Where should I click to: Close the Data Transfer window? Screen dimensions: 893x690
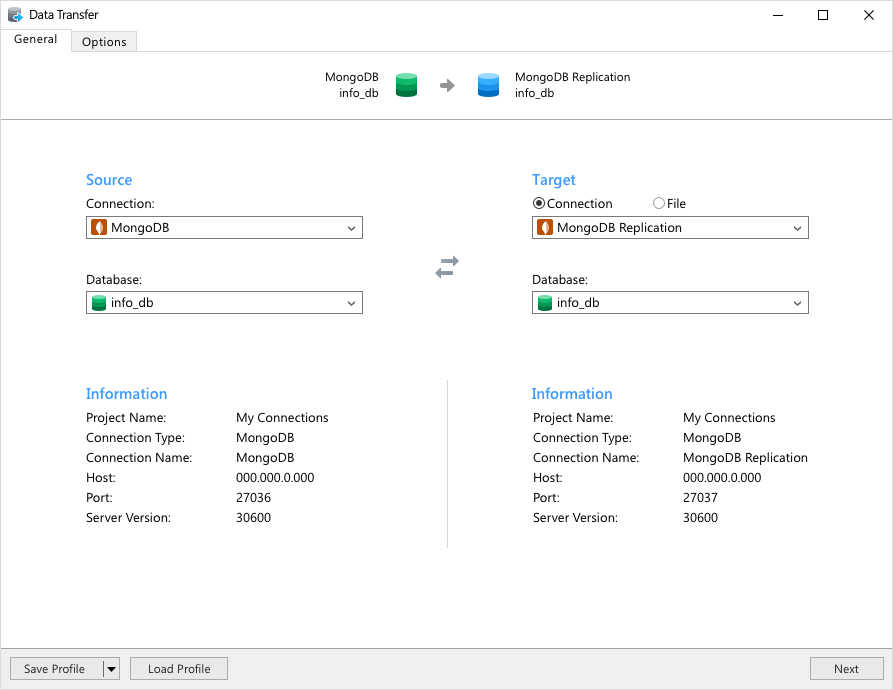tap(869, 15)
